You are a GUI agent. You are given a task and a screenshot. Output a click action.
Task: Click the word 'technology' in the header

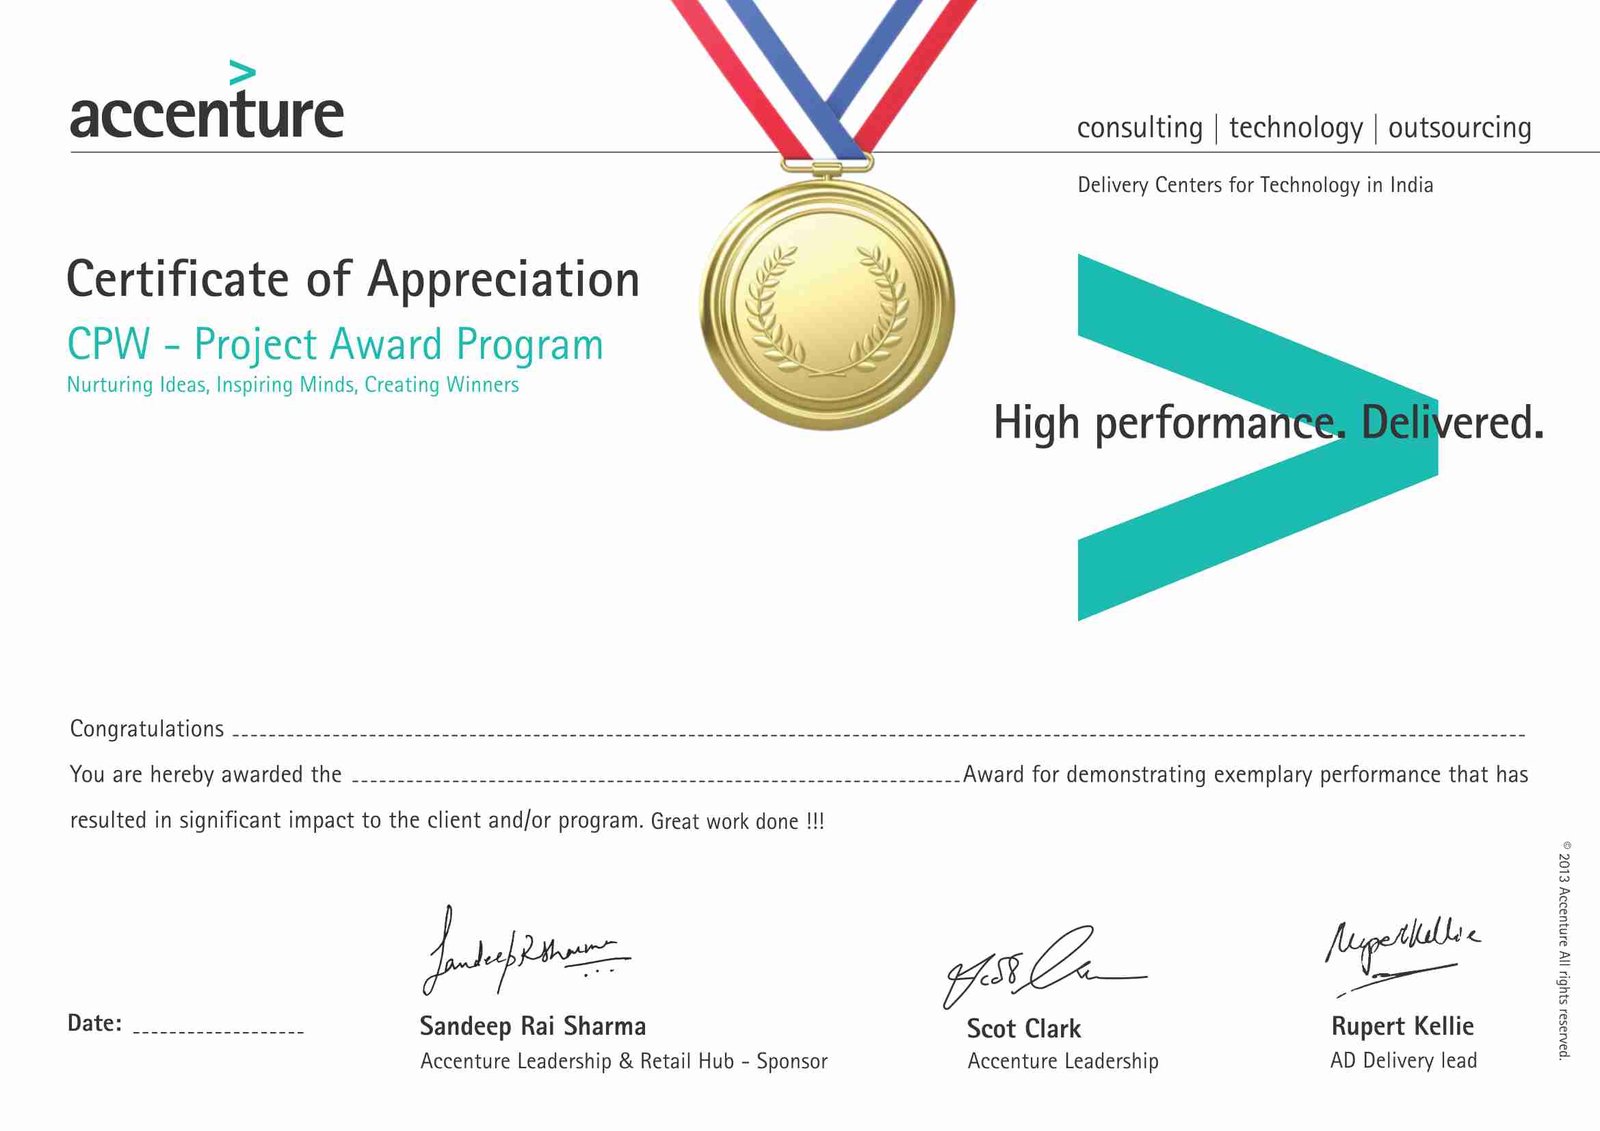(1295, 128)
